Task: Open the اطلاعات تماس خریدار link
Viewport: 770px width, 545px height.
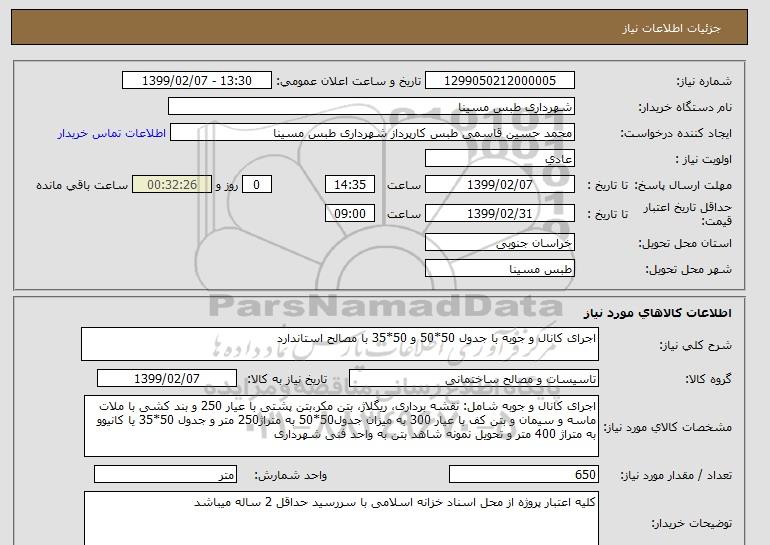Action: pyautogui.click(x=111, y=133)
